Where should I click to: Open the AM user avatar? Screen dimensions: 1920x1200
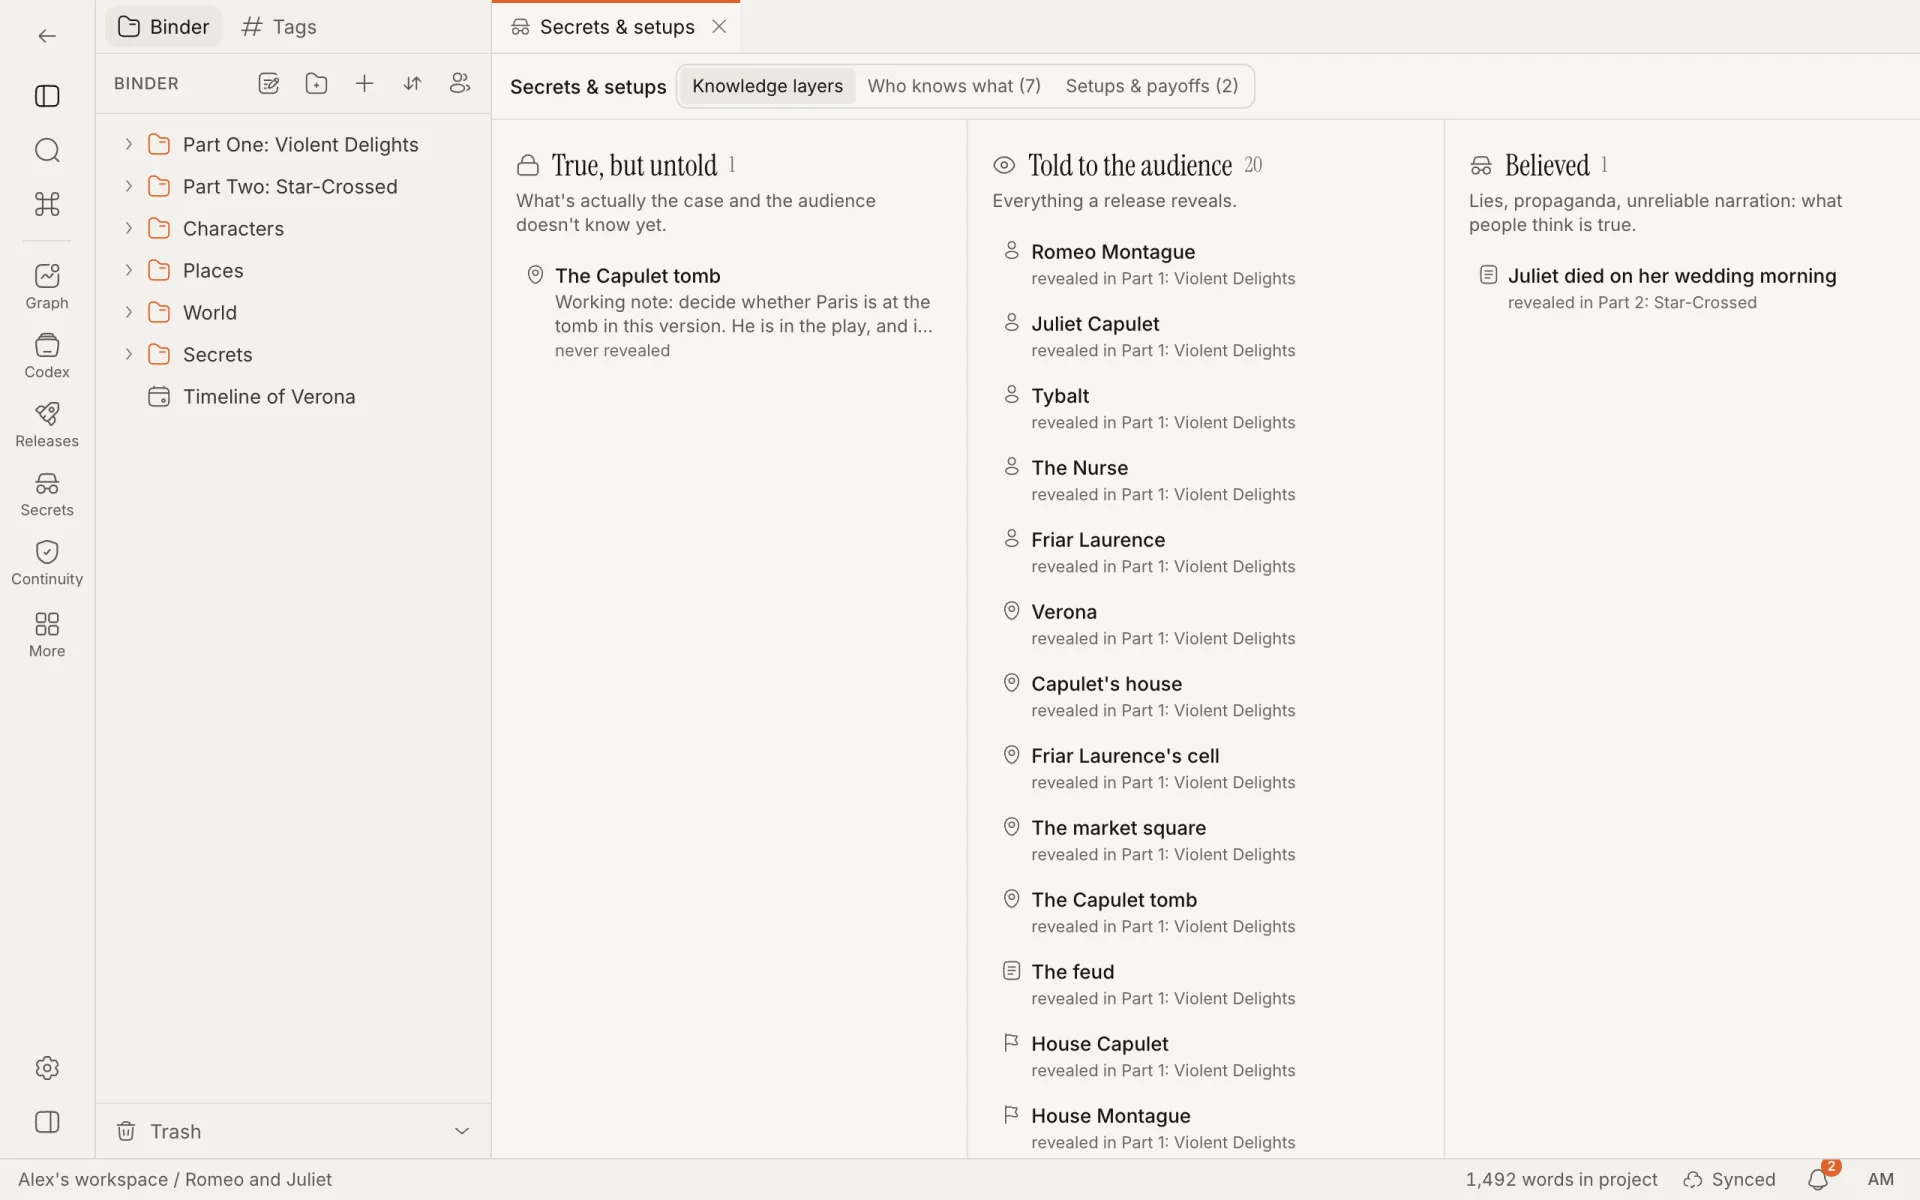(x=1880, y=1180)
